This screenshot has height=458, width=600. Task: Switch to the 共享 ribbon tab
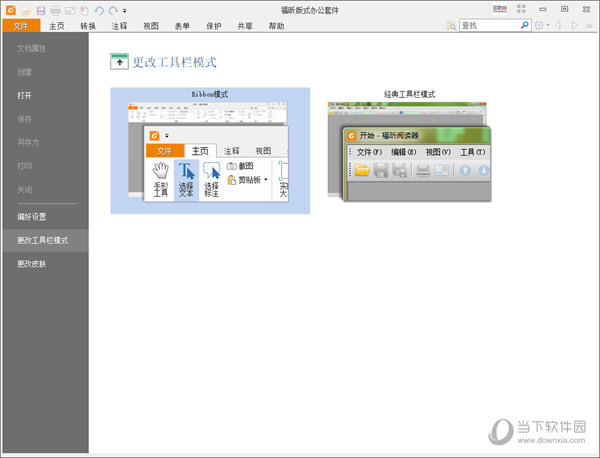click(245, 26)
